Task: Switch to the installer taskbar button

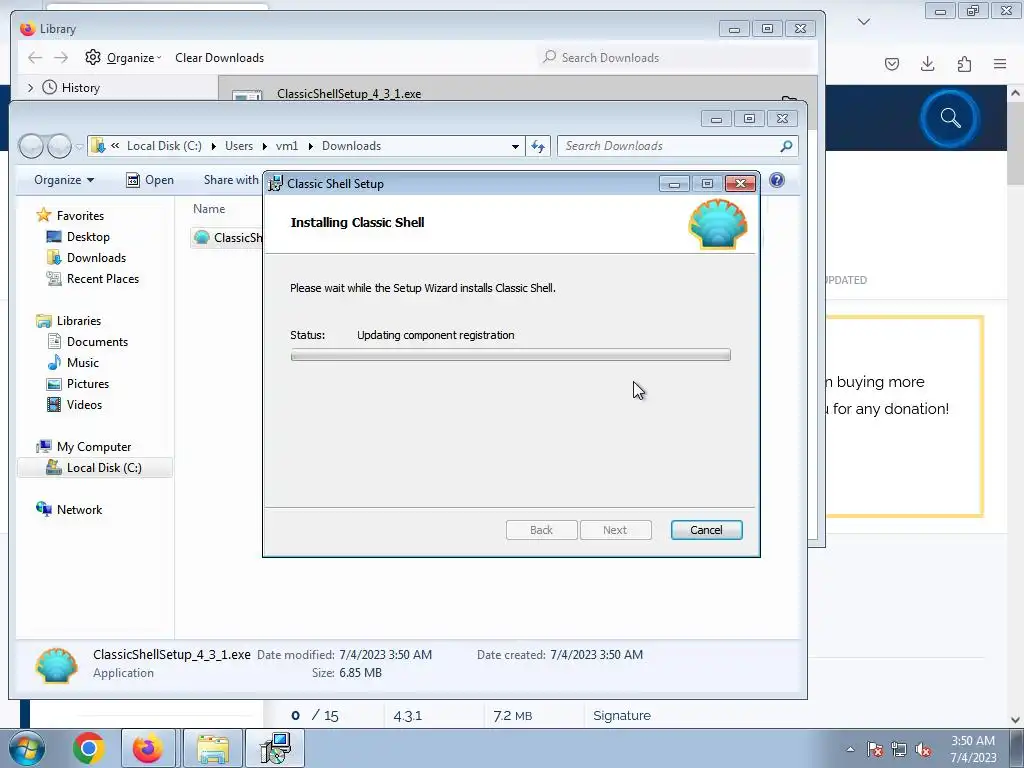Action: tap(275, 748)
